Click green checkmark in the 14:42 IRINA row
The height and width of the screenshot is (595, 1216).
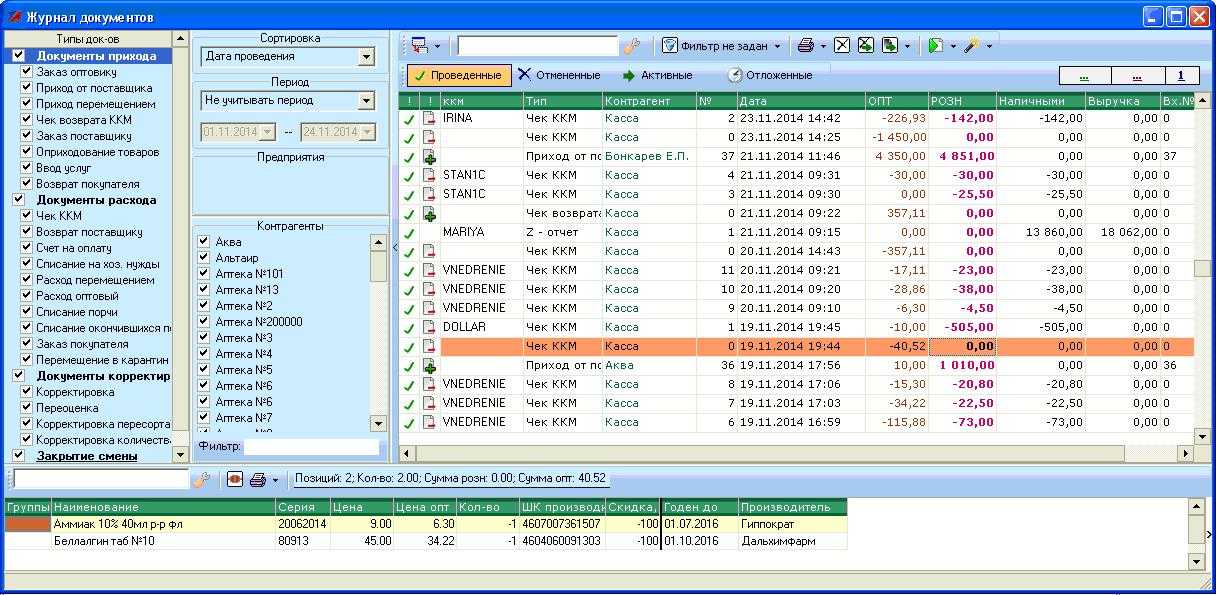click(409, 119)
